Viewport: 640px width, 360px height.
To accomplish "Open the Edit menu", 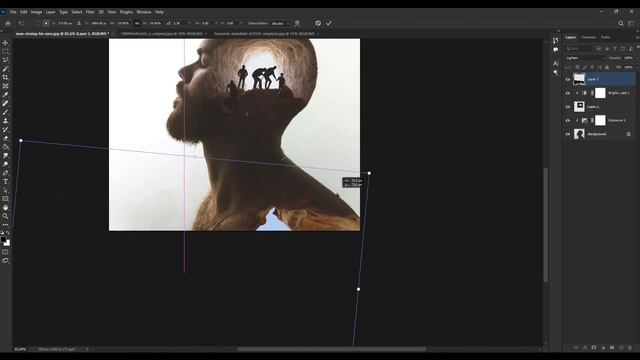I will point(24,12).
